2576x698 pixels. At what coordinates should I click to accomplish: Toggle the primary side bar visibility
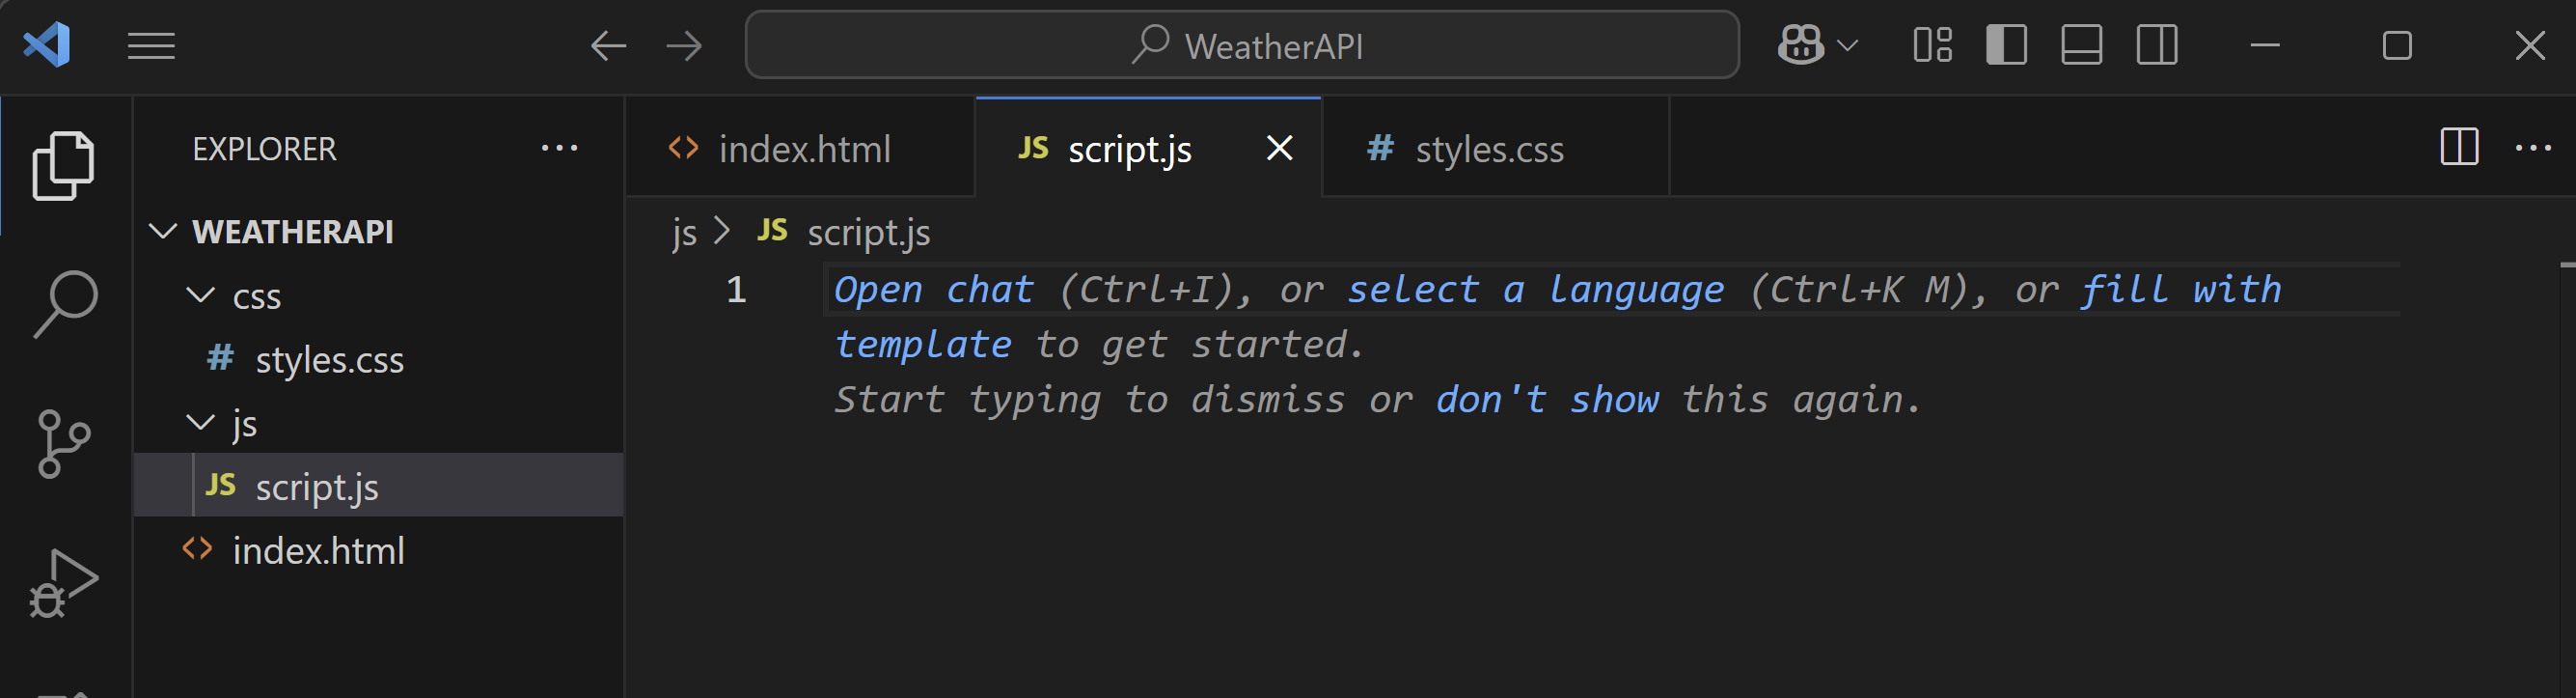[x=2006, y=46]
